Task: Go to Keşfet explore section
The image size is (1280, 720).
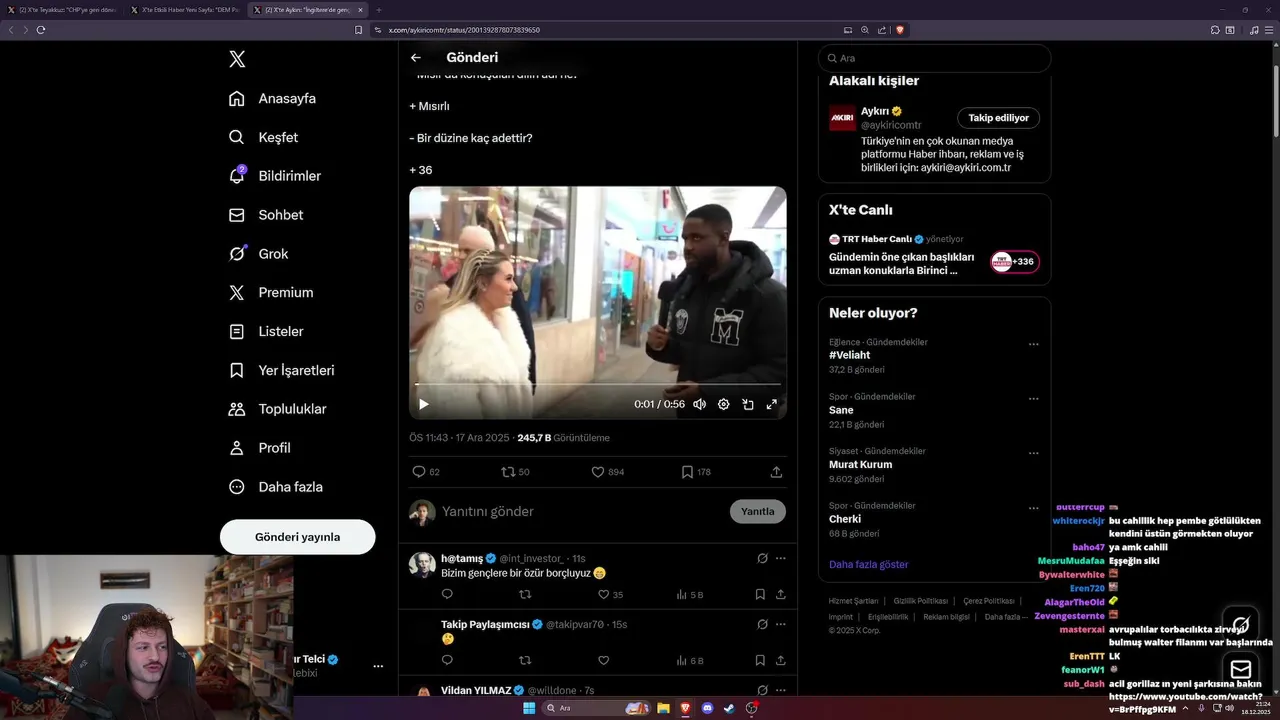Action: tap(263, 137)
